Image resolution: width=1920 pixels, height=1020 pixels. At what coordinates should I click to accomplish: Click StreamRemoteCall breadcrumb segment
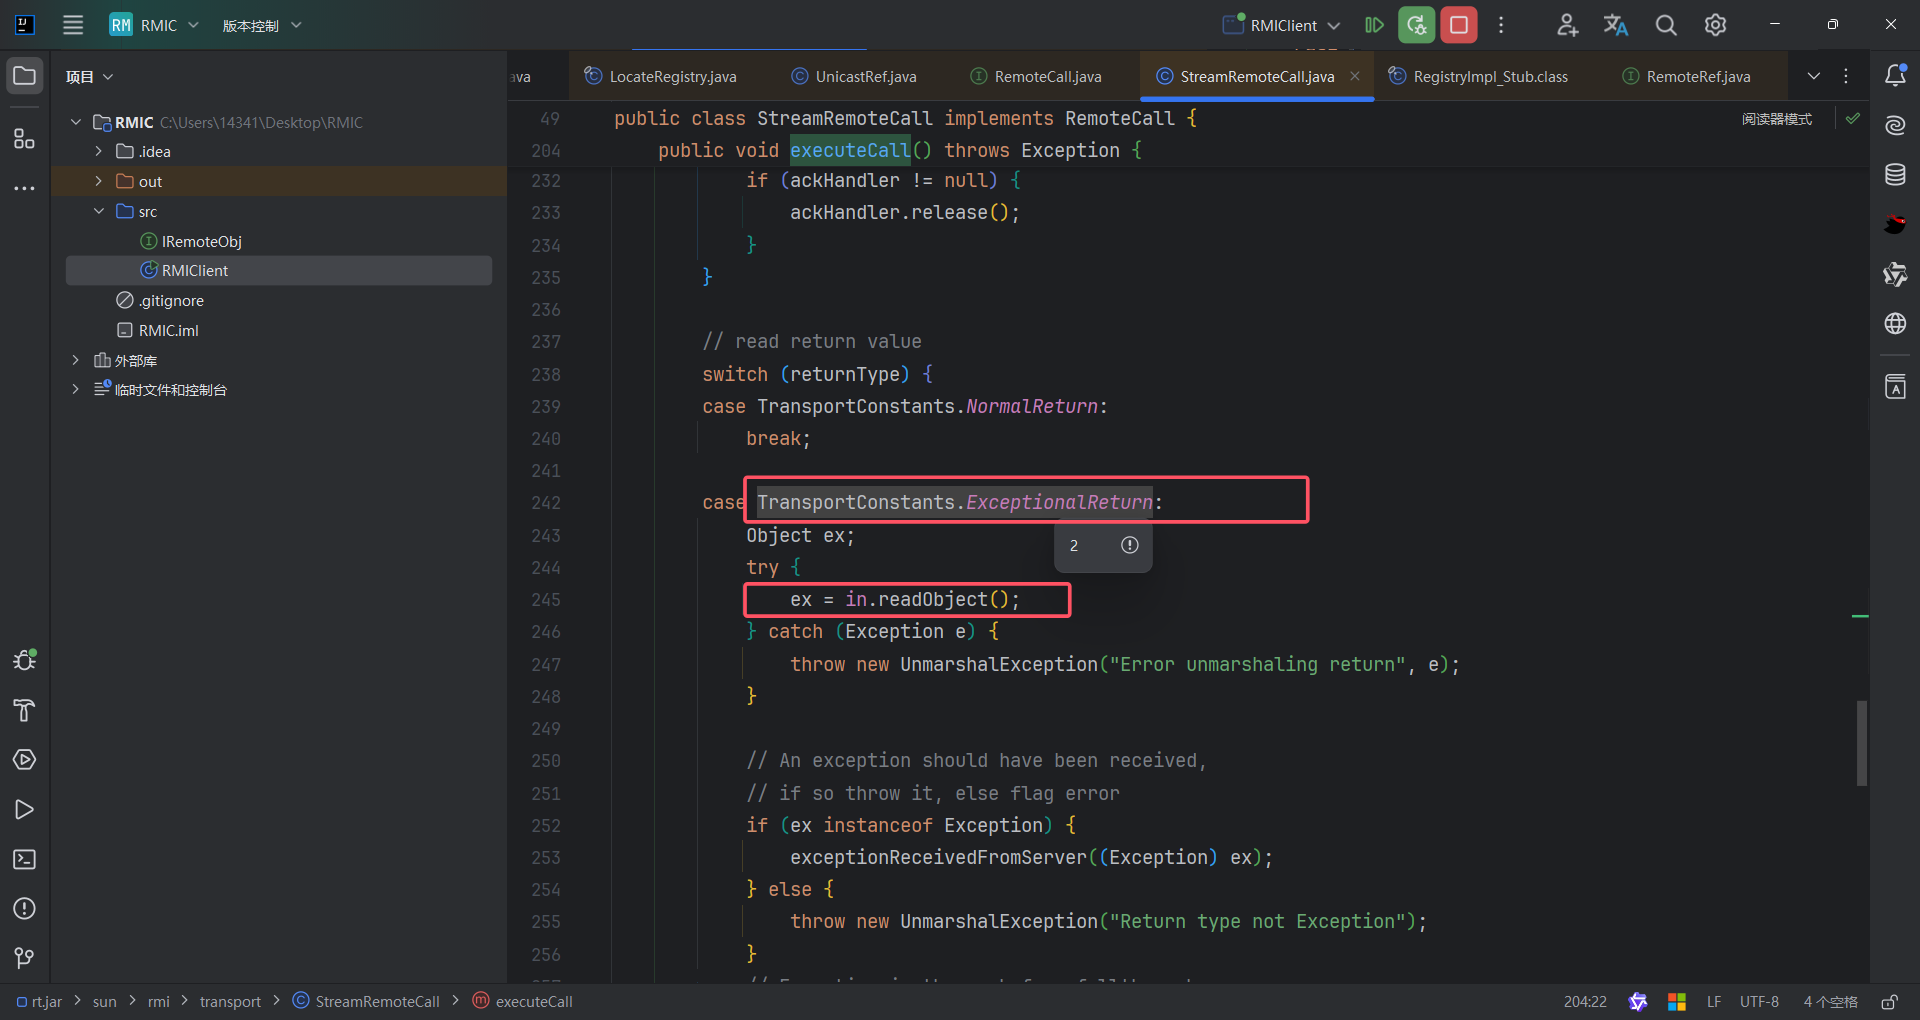pyautogui.click(x=366, y=1002)
